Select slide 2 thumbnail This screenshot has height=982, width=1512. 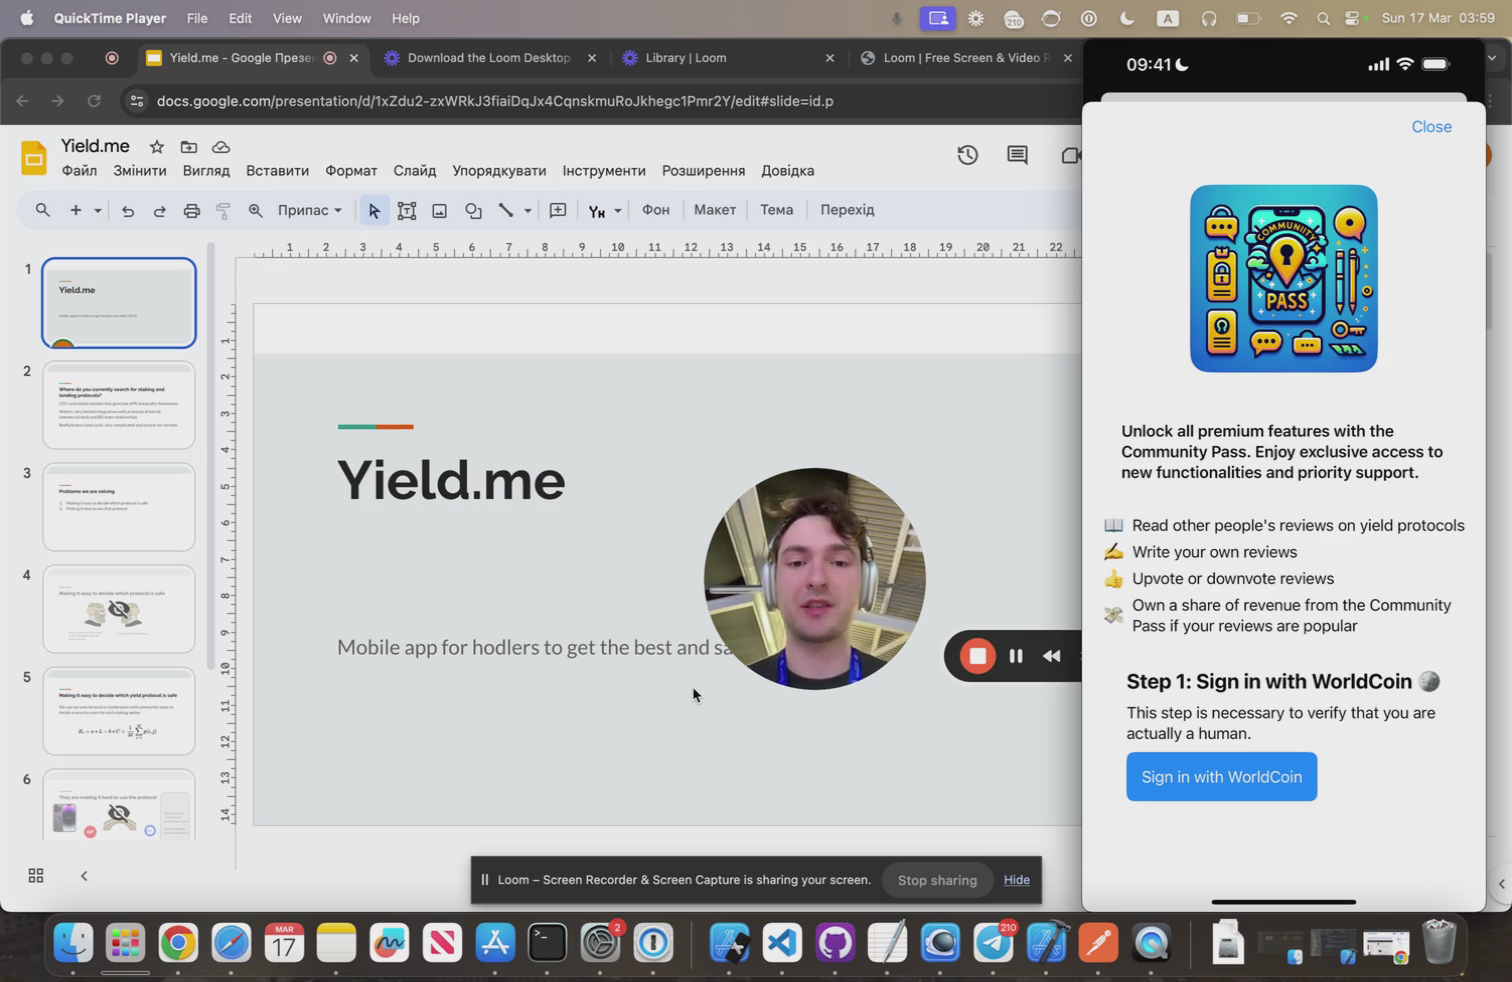coord(119,405)
